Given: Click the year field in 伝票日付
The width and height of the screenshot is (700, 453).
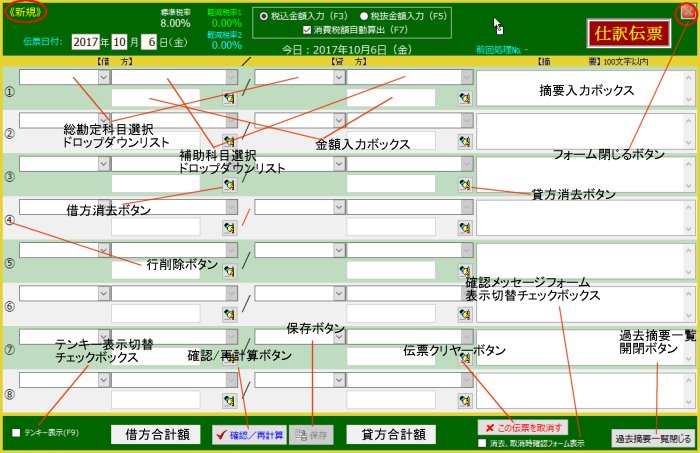Looking at the screenshot, I should [86, 42].
